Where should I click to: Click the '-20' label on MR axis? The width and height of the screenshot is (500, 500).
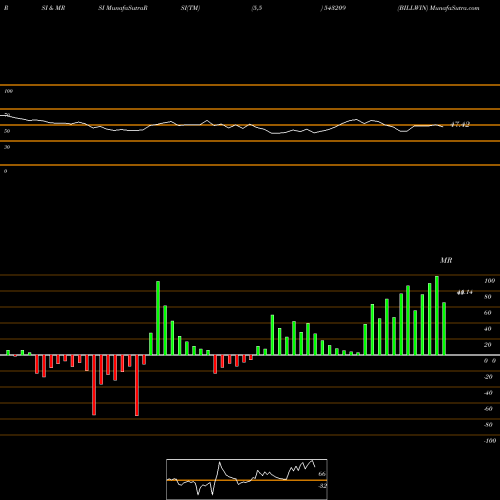pos(488,377)
